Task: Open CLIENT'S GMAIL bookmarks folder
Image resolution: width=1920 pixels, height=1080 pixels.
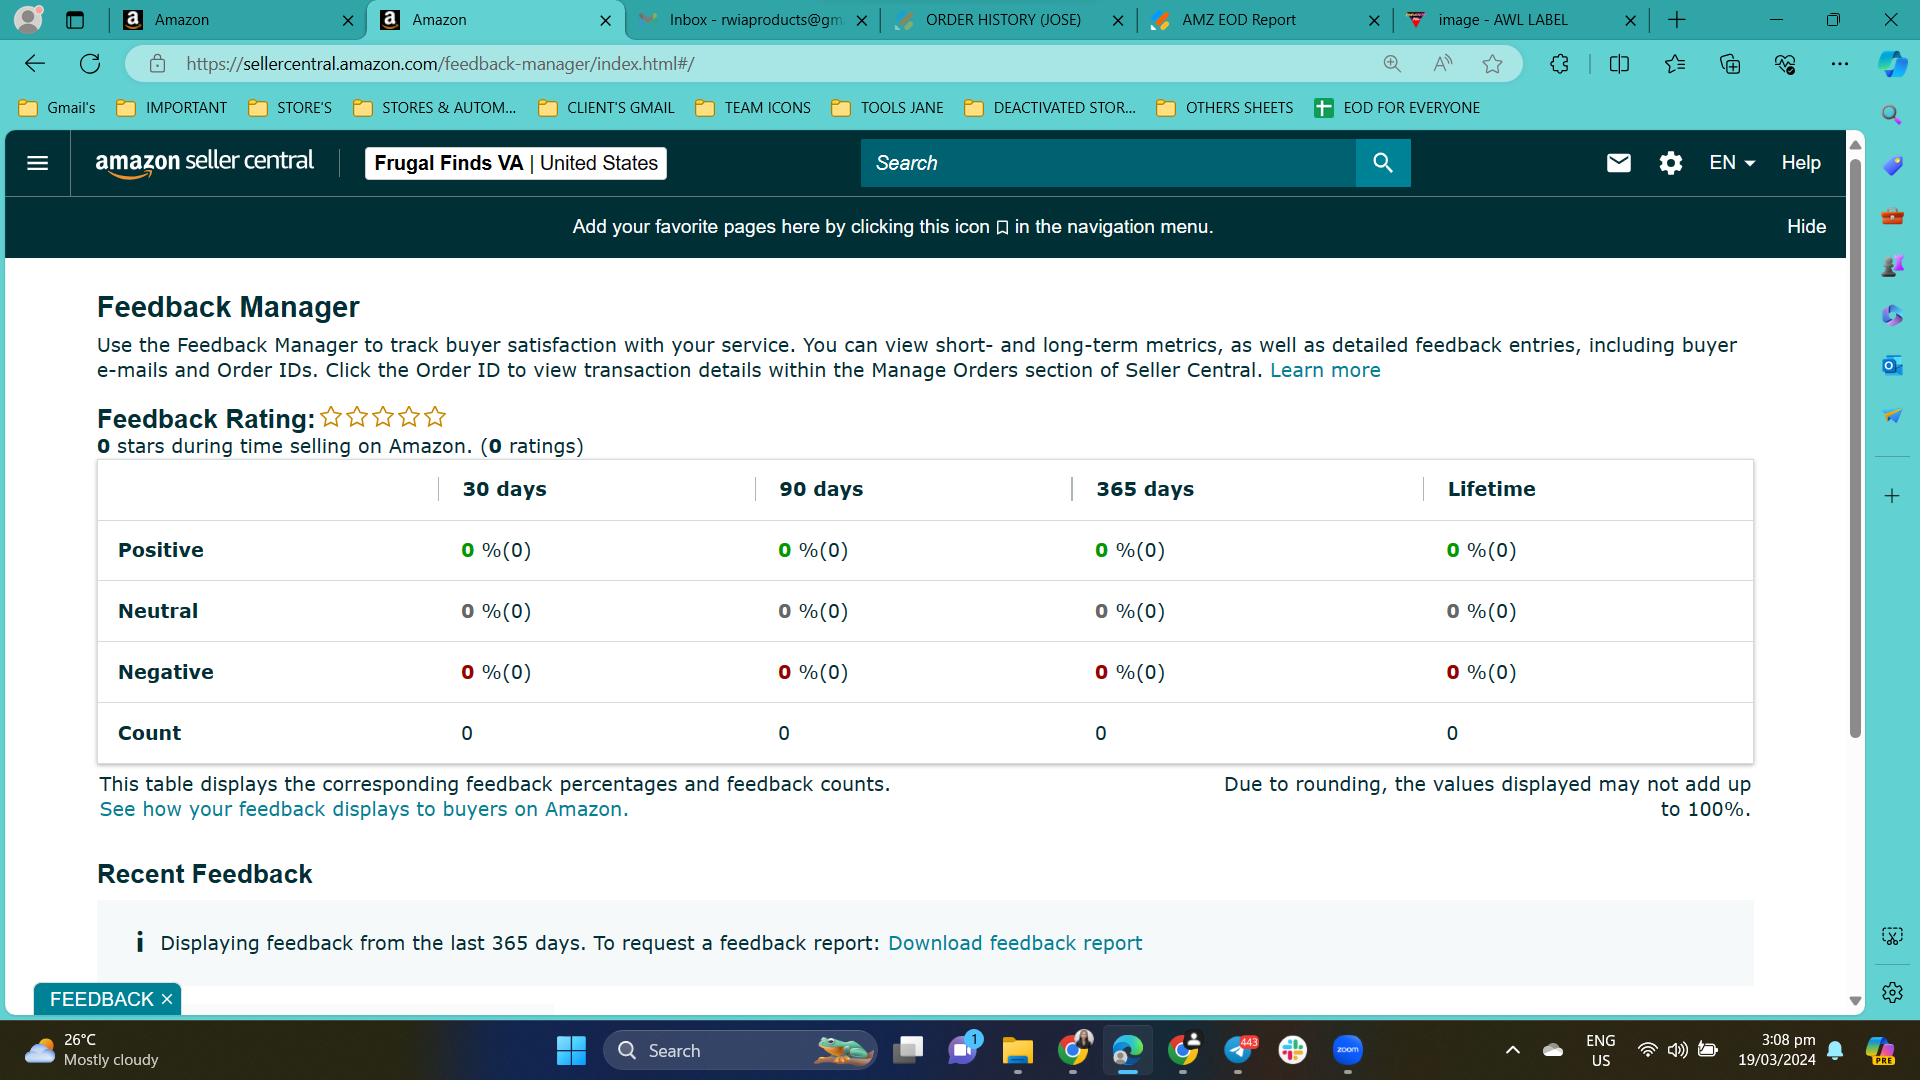Action: pyautogui.click(x=606, y=108)
